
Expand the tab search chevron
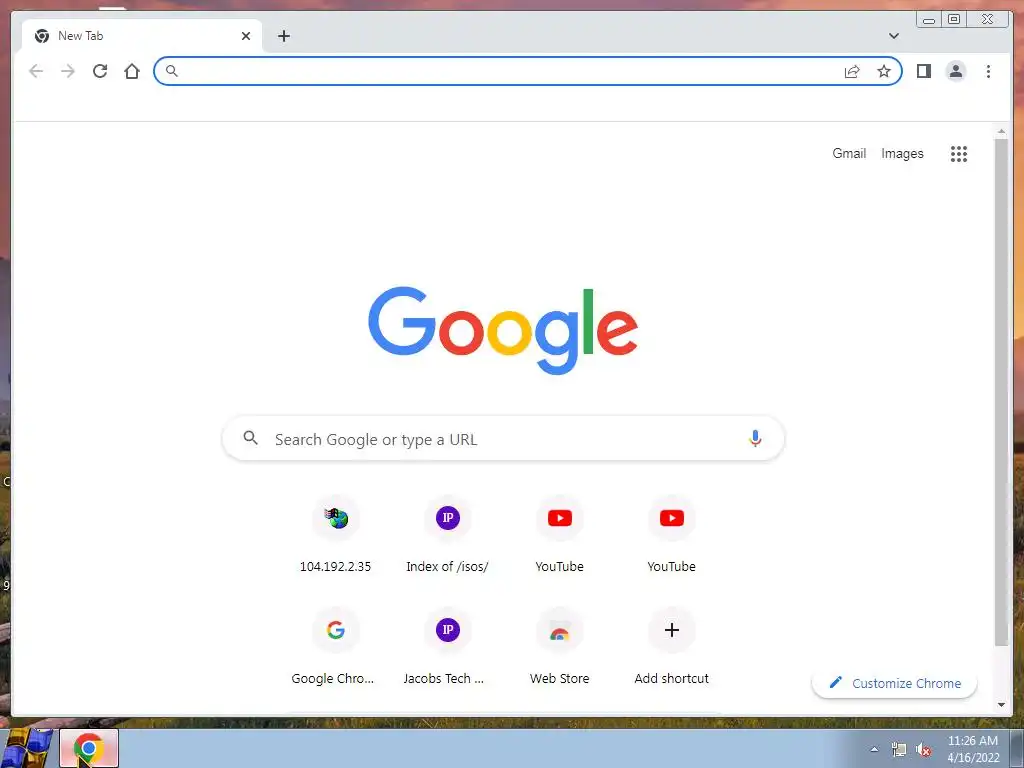tap(894, 36)
